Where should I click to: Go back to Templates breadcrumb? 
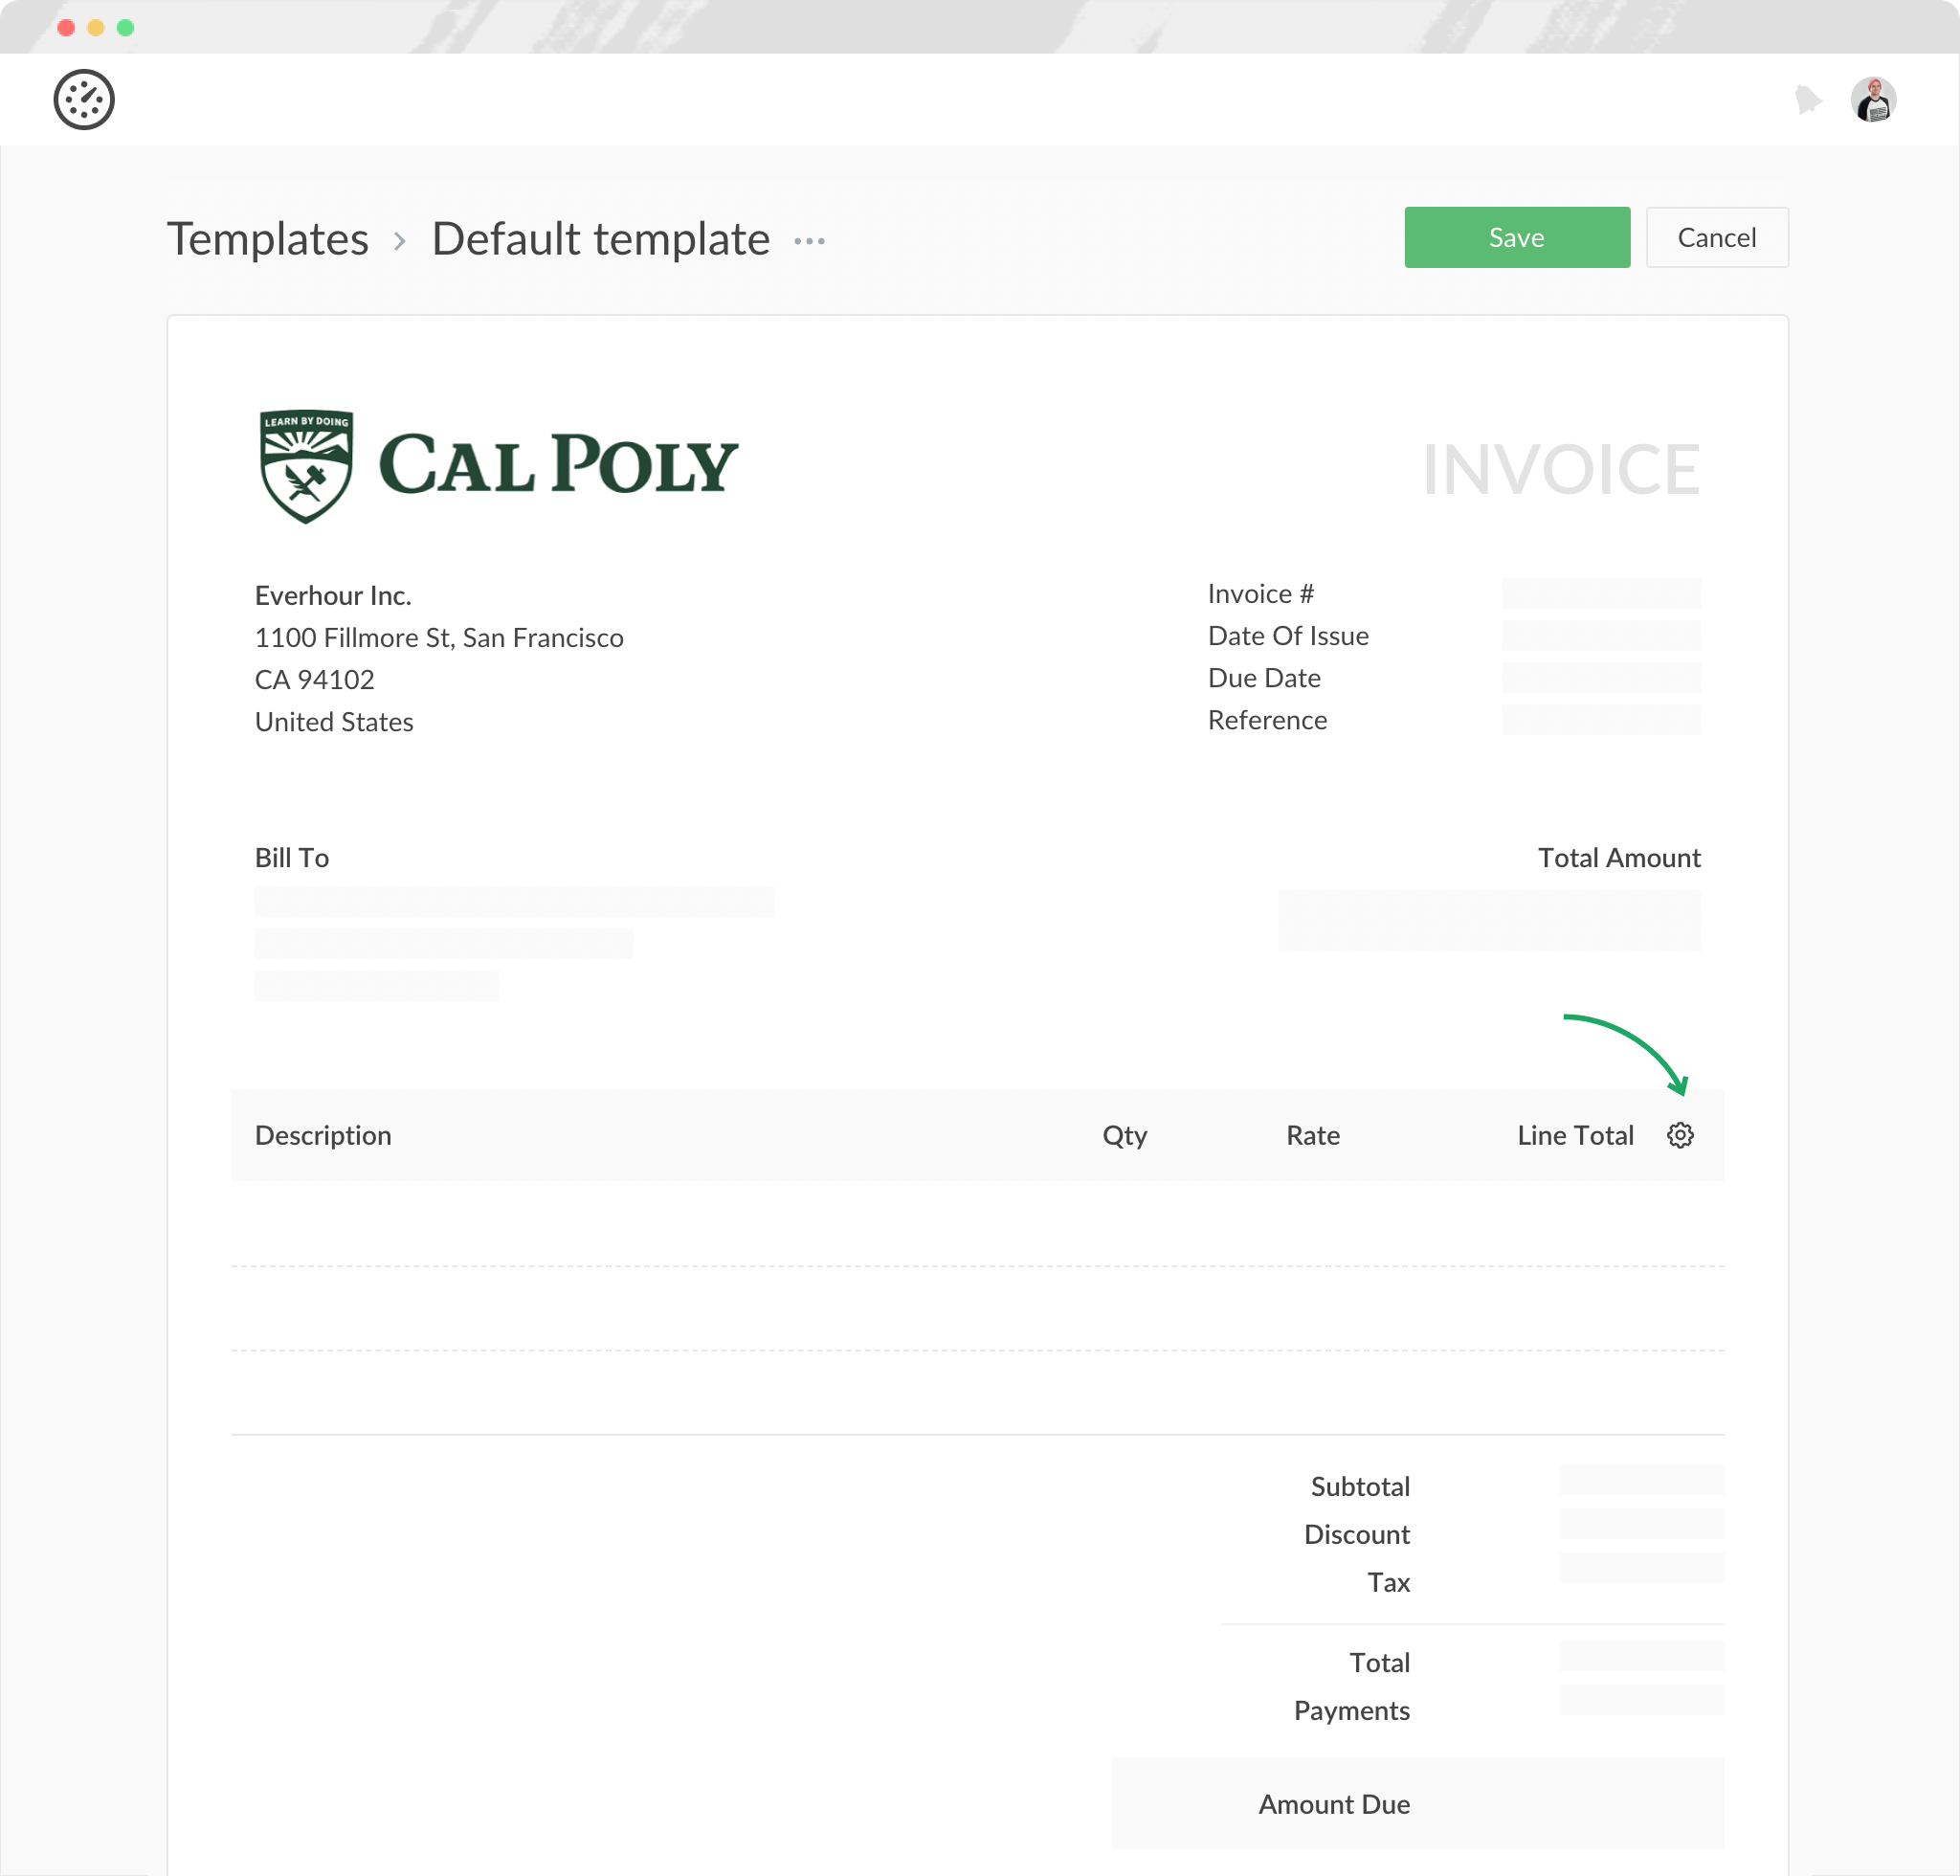pyautogui.click(x=267, y=239)
